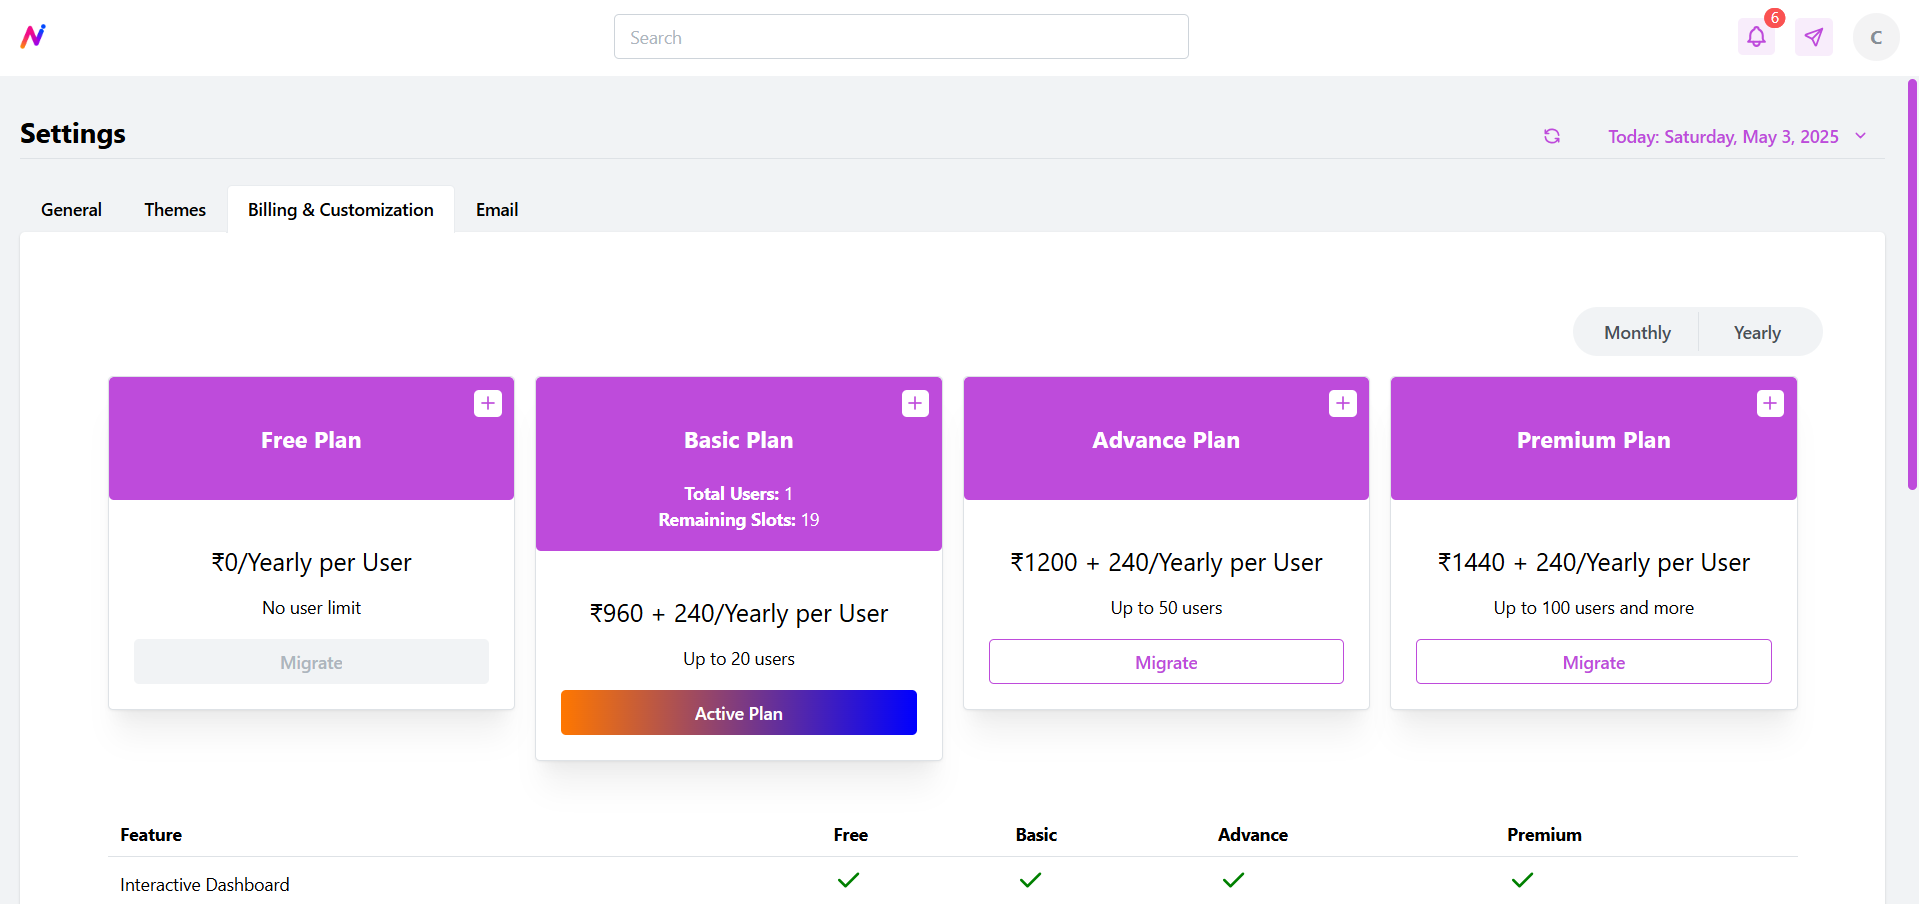Select the Billing & Customization tab
This screenshot has height=904, width=1919.
[x=341, y=210]
